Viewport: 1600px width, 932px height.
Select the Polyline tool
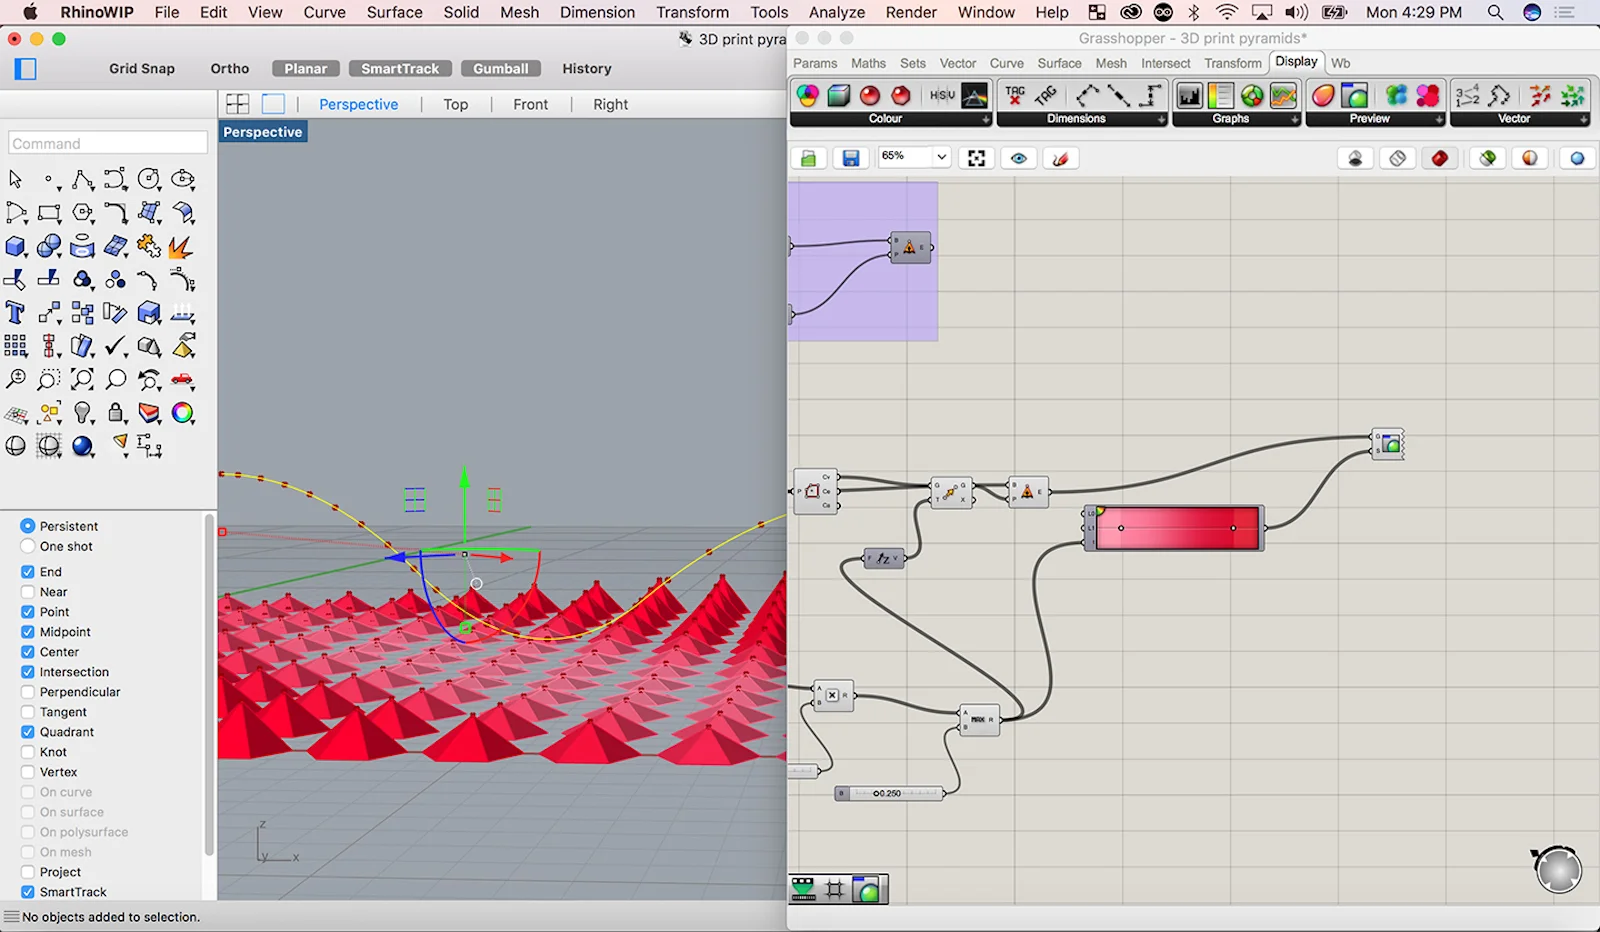pyautogui.click(x=83, y=179)
